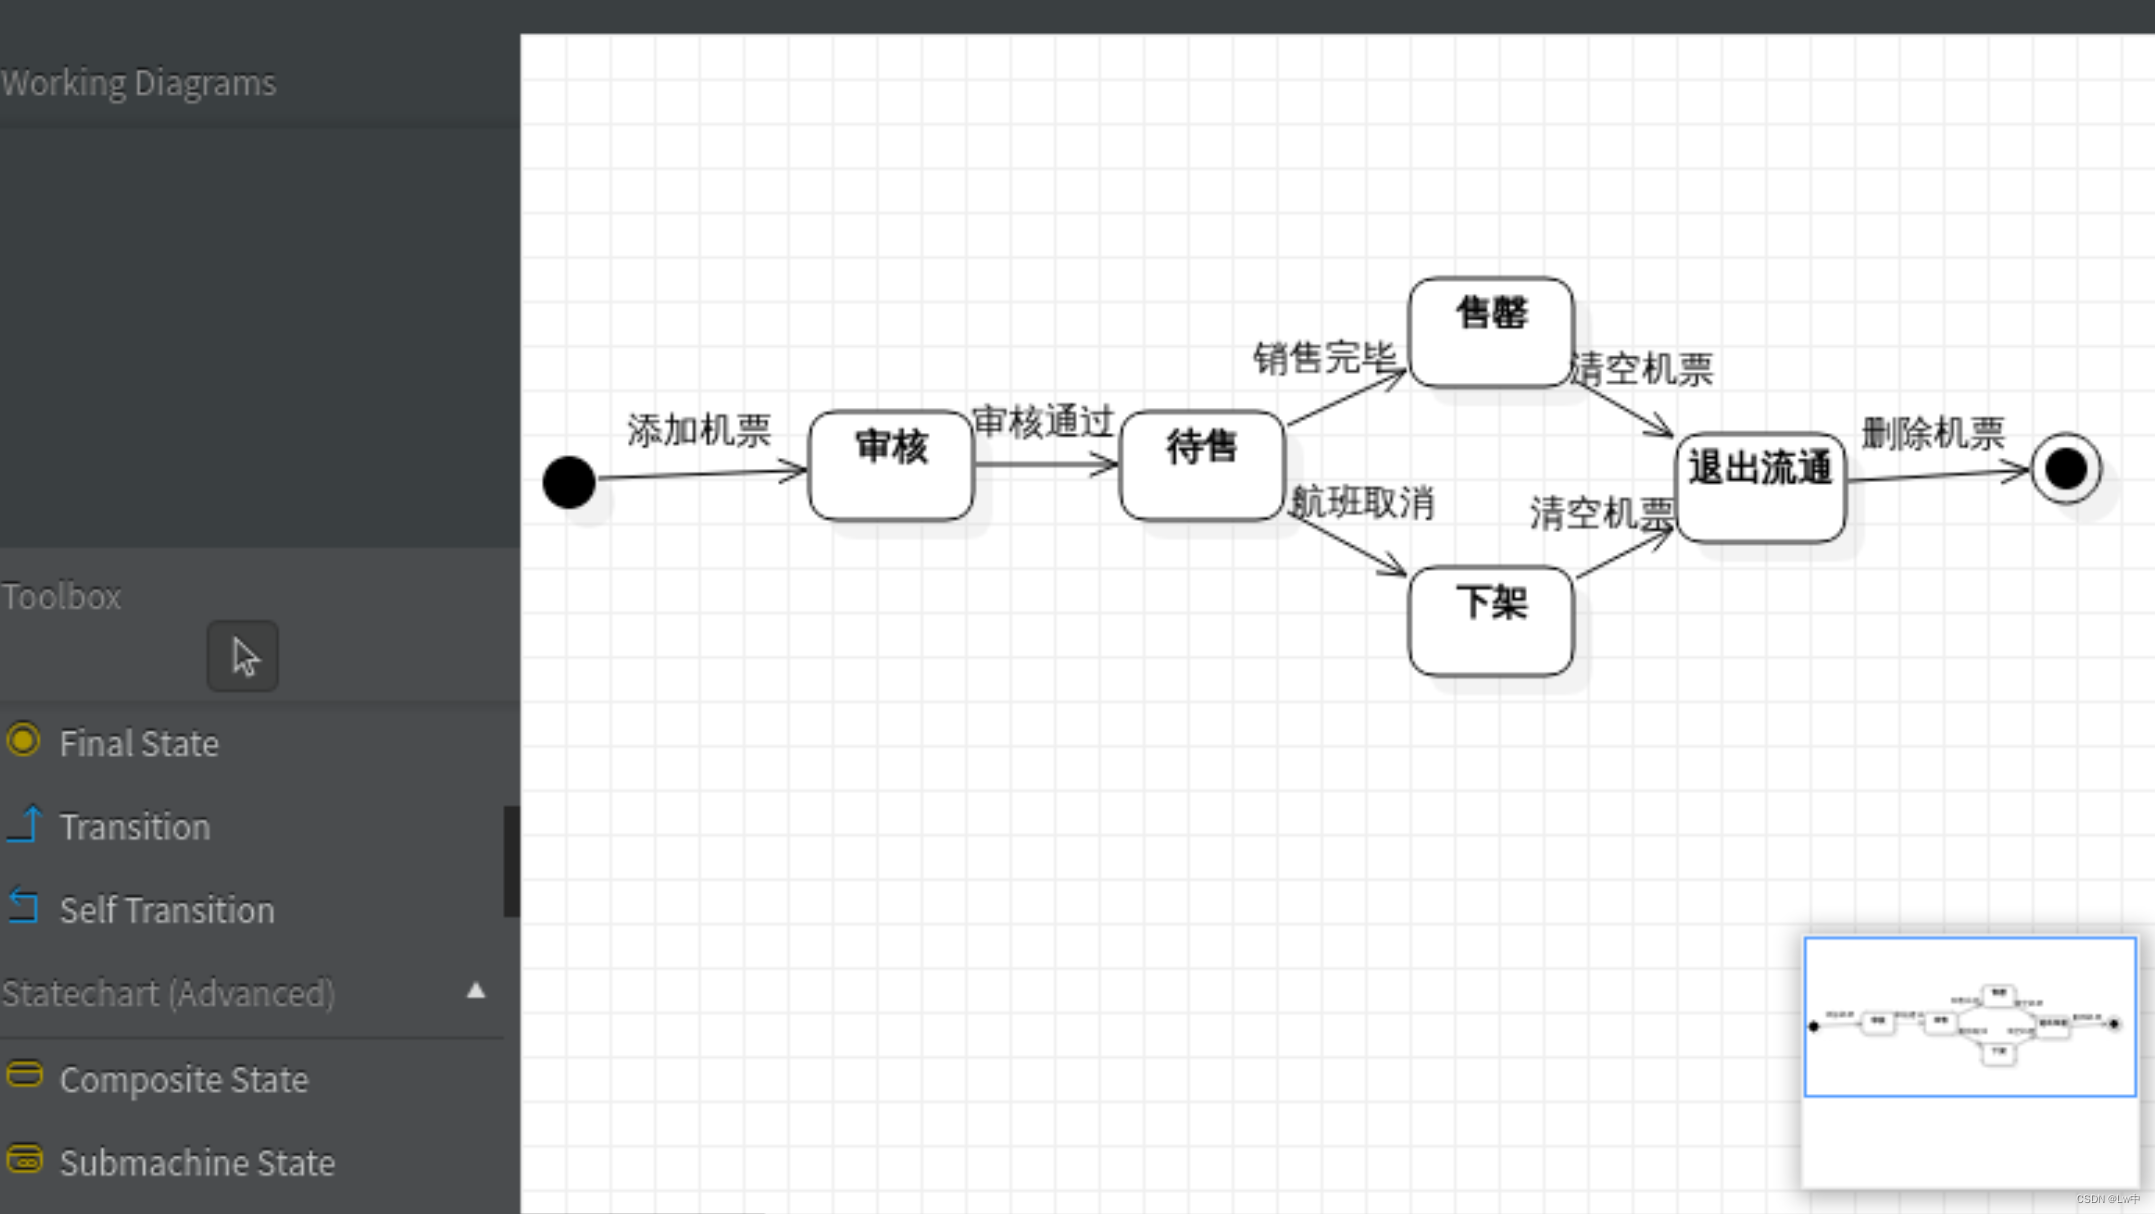Select the Transition tool
The height and width of the screenshot is (1214, 2155).
(x=133, y=826)
